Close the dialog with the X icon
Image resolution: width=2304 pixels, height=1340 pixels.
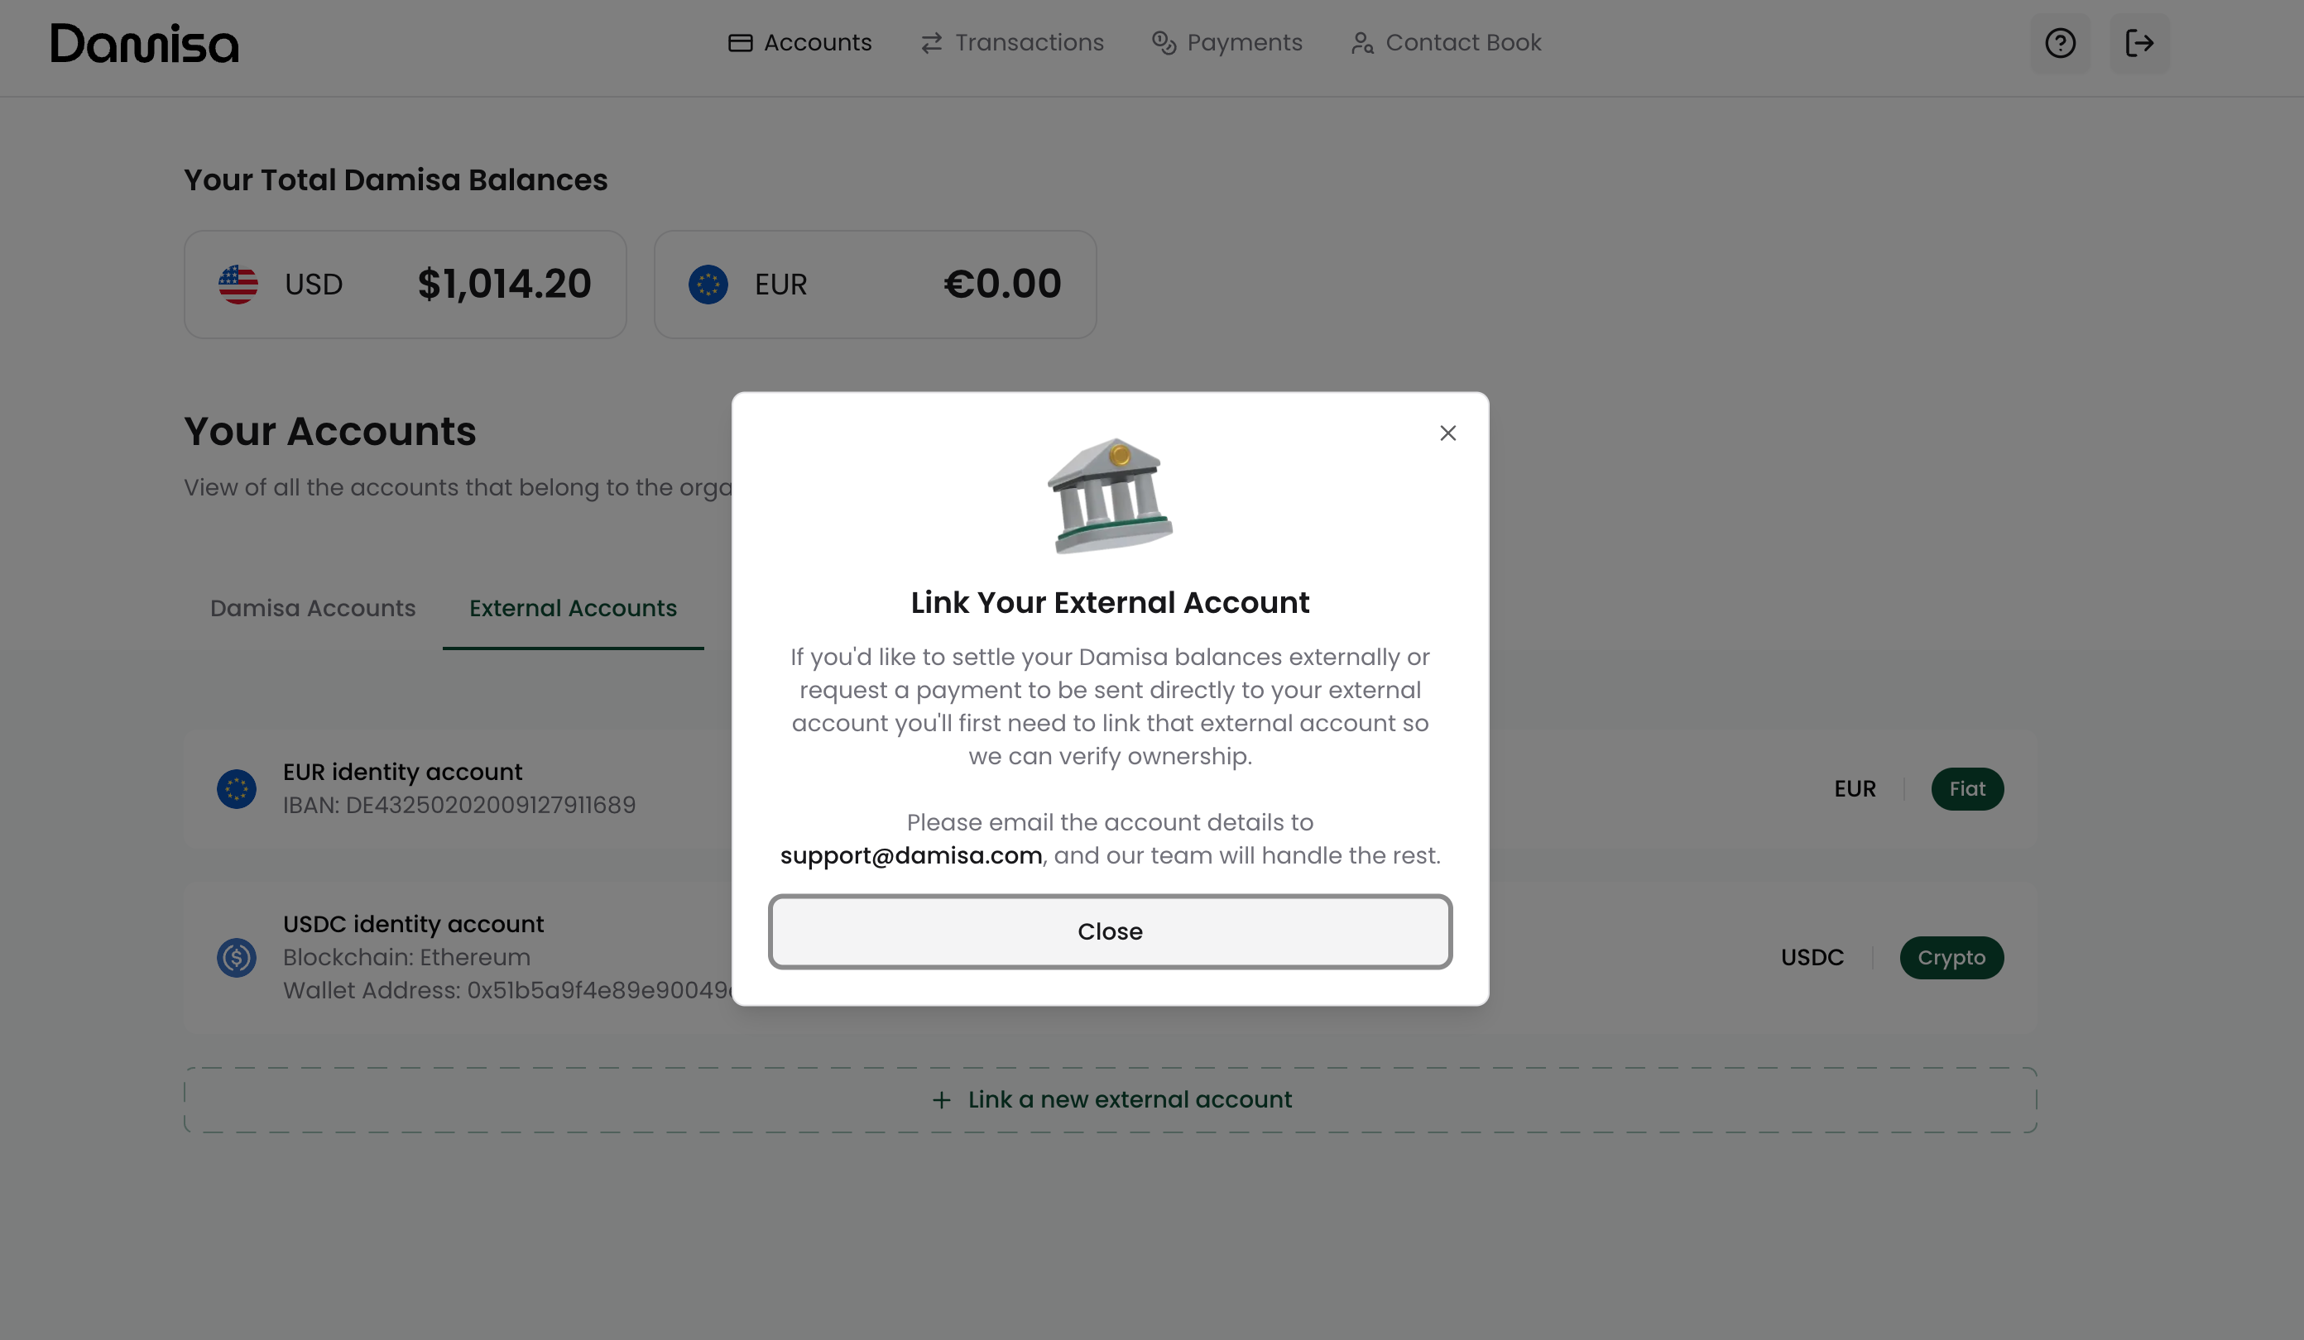click(x=1447, y=433)
